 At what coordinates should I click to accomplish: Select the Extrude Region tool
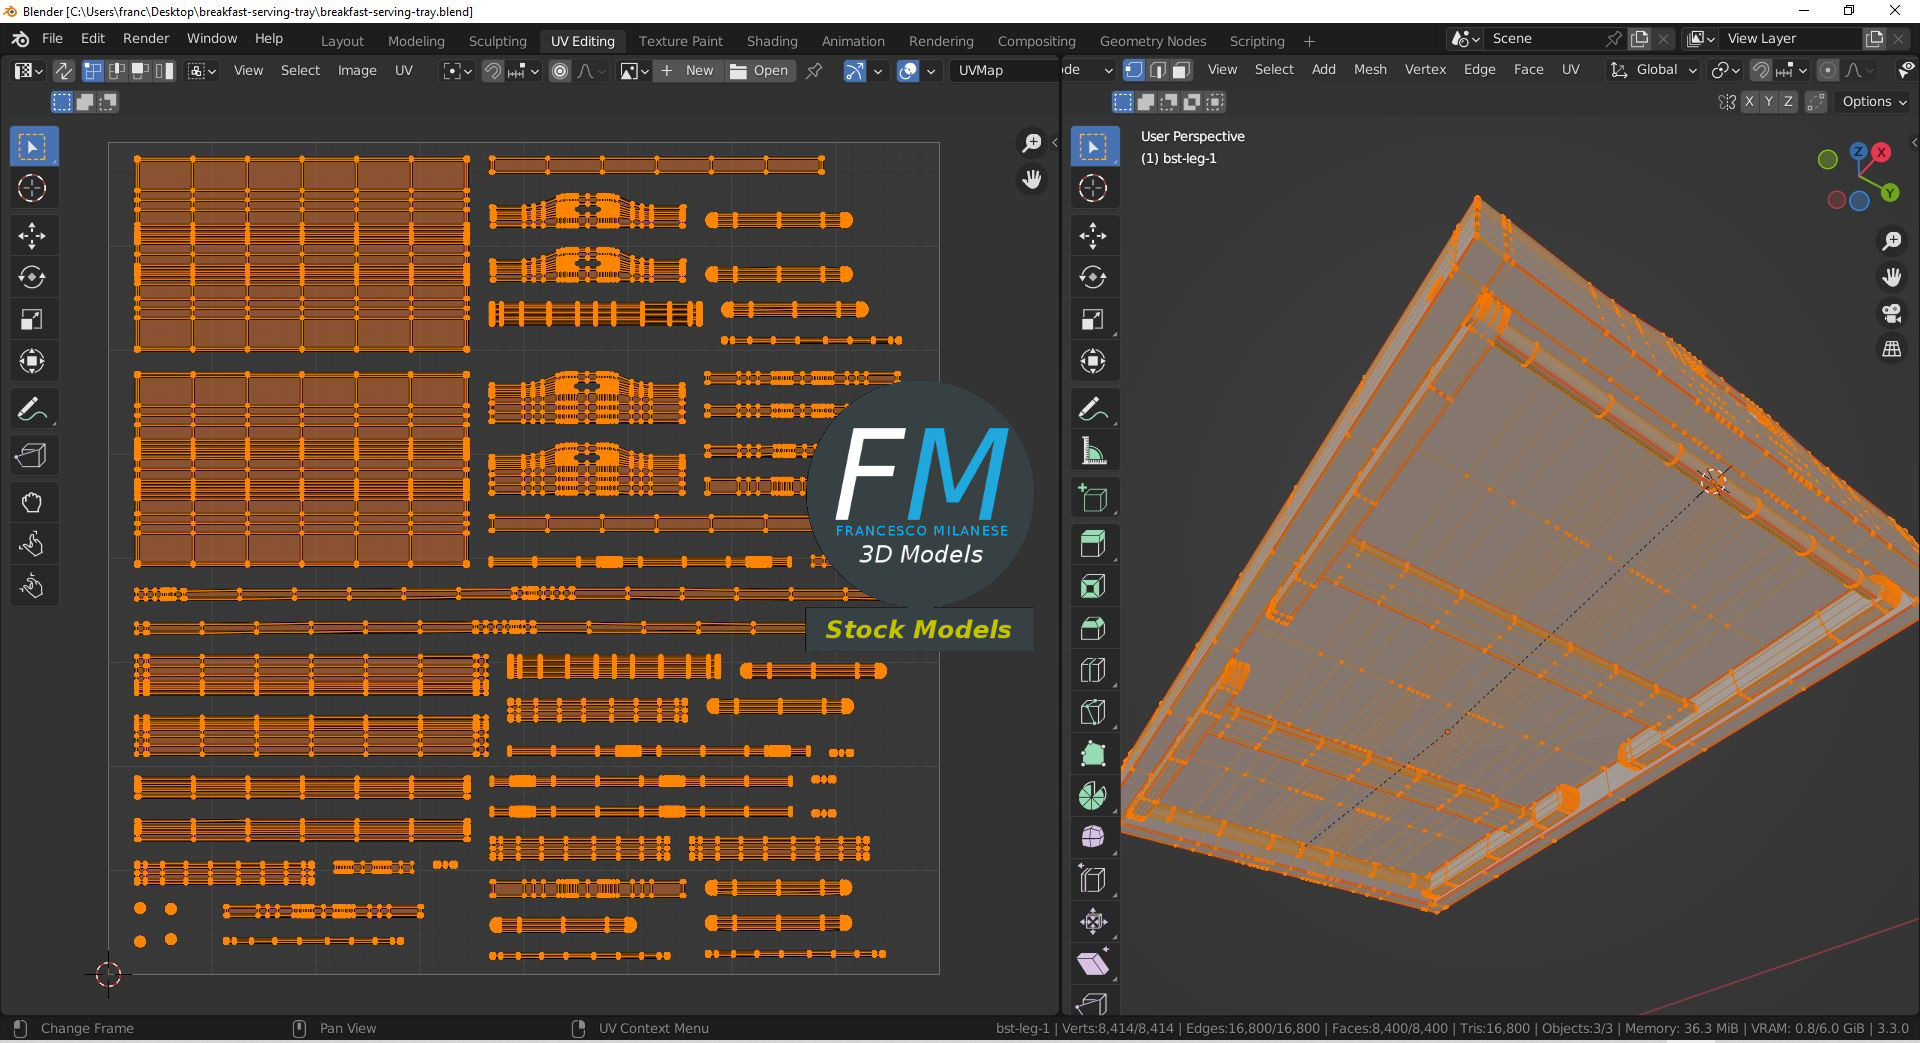(x=1093, y=545)
